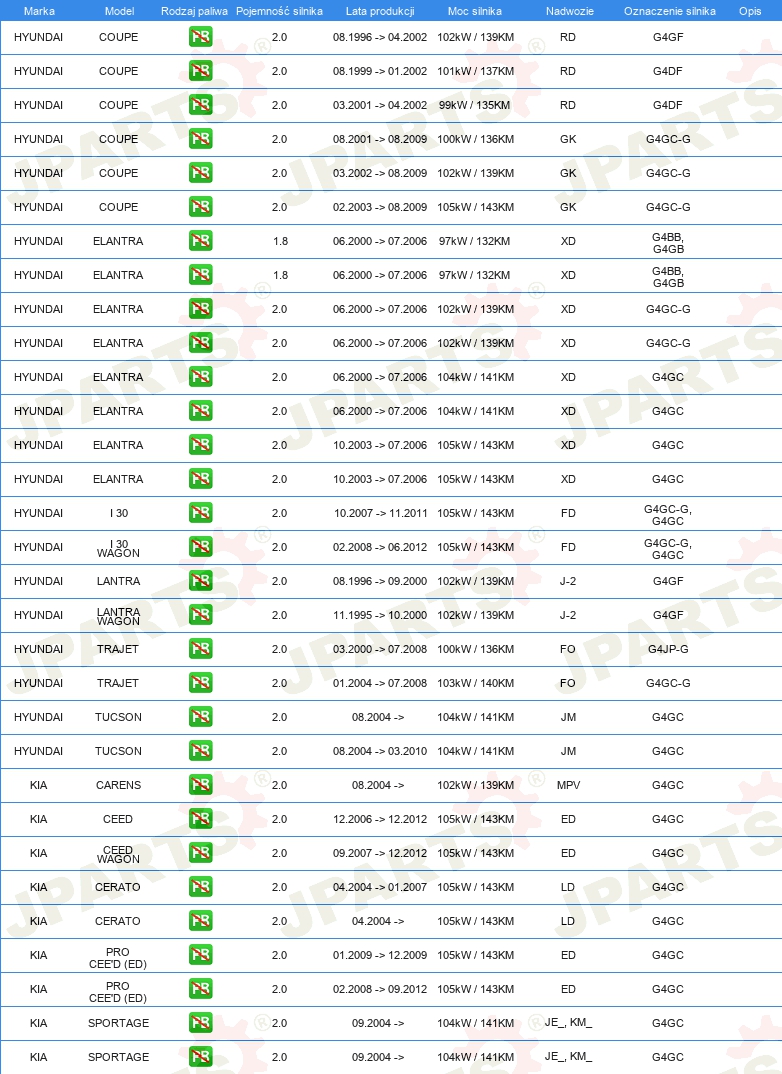This screenshot has width=782, height=1074.
Task: Click the 103kW / 140KM power cell
Action: point(476,683)
